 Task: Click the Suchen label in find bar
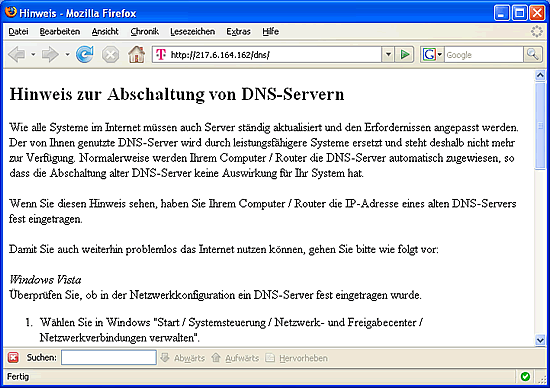coord(41,357)
